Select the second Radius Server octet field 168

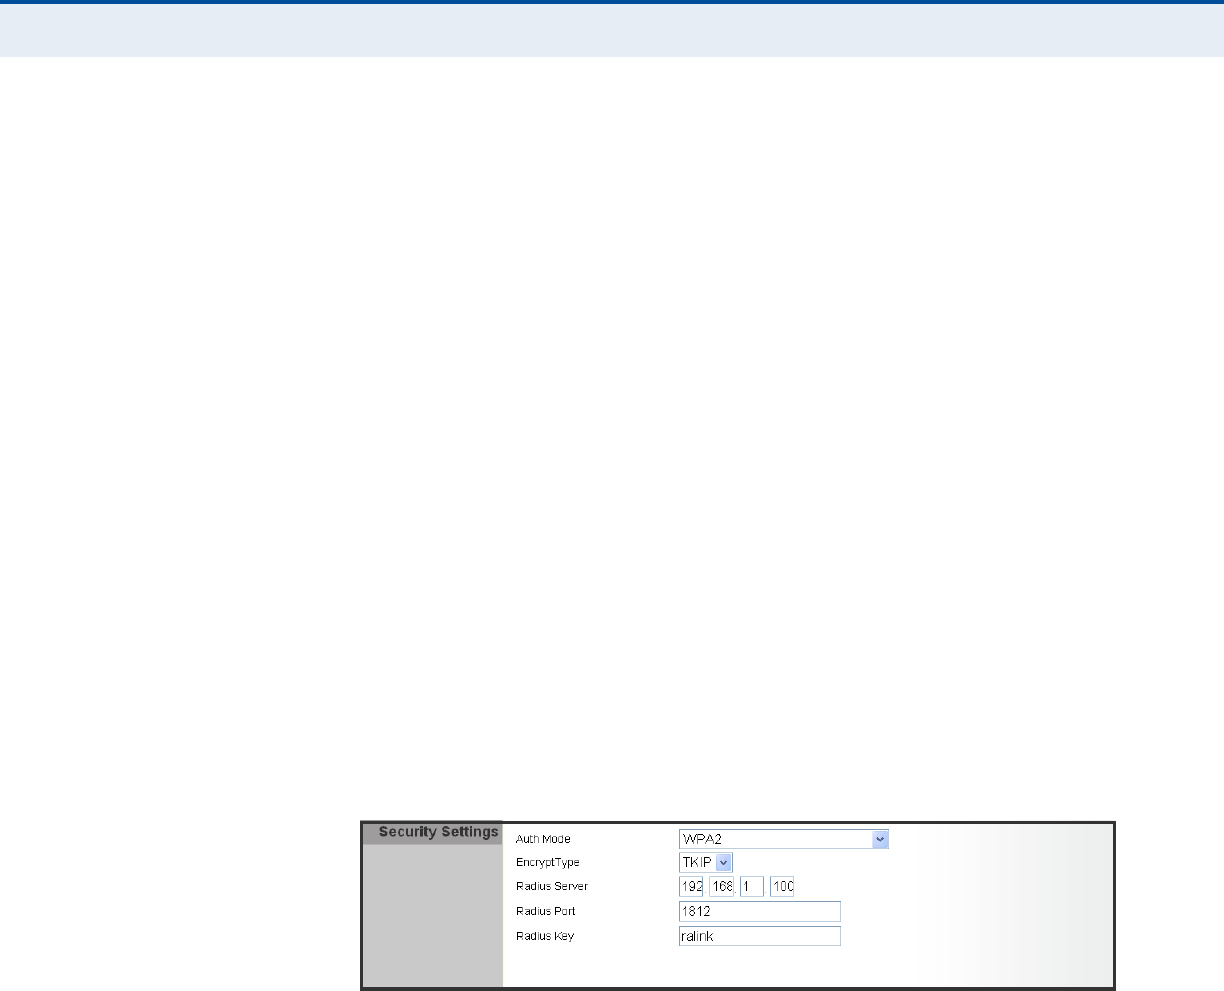[x=722, y=887]
